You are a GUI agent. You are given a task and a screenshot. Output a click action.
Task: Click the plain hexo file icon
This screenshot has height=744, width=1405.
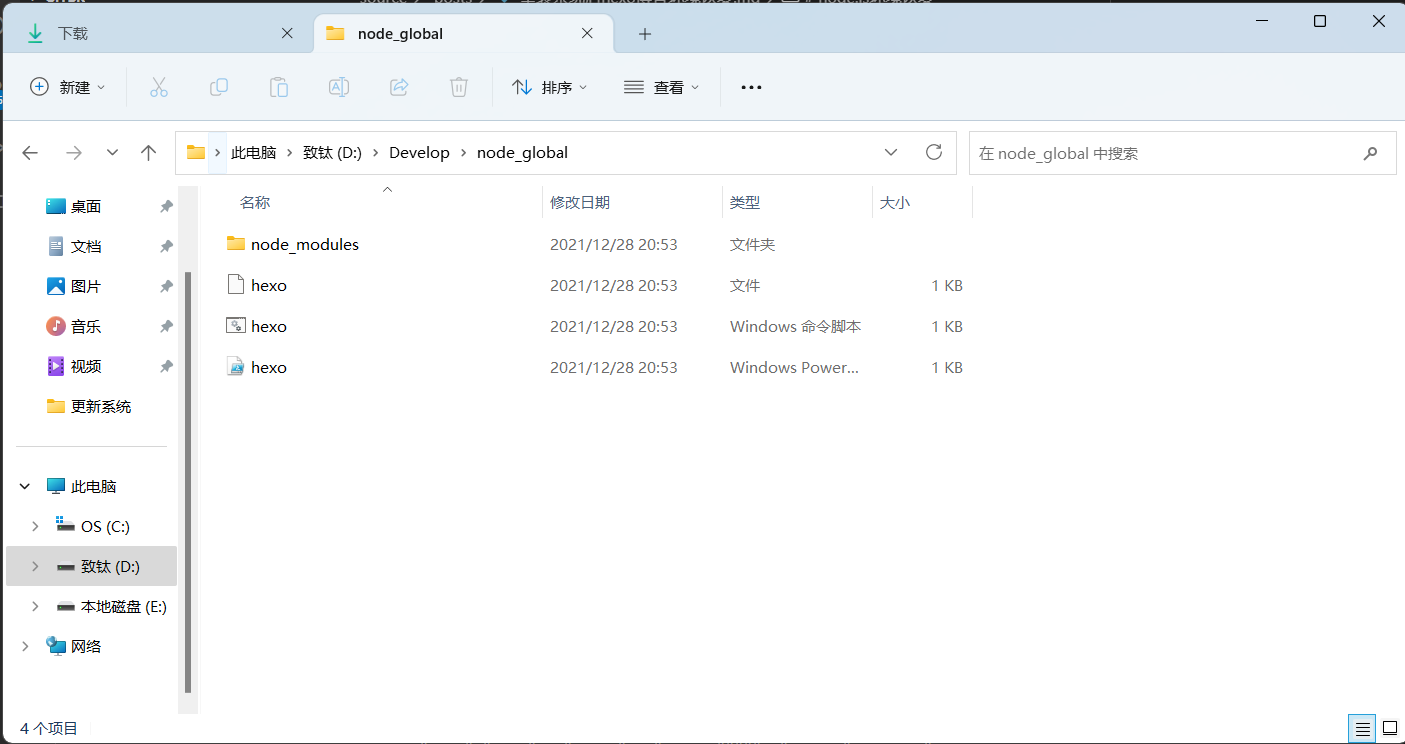pyautogui.click(x=236, y=285)
